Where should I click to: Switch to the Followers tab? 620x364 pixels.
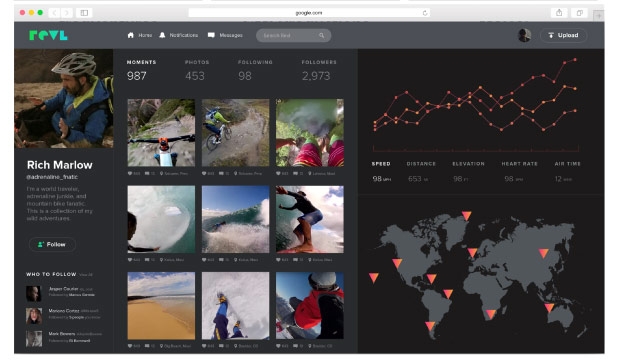(x=319, y=70)
